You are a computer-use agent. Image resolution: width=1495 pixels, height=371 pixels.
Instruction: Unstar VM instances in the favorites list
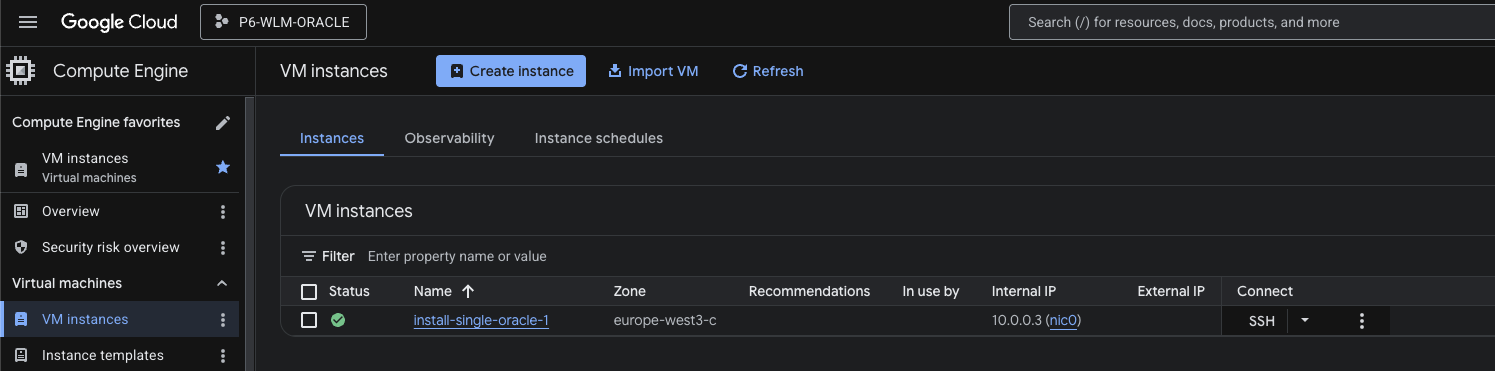tap(223, 167)
